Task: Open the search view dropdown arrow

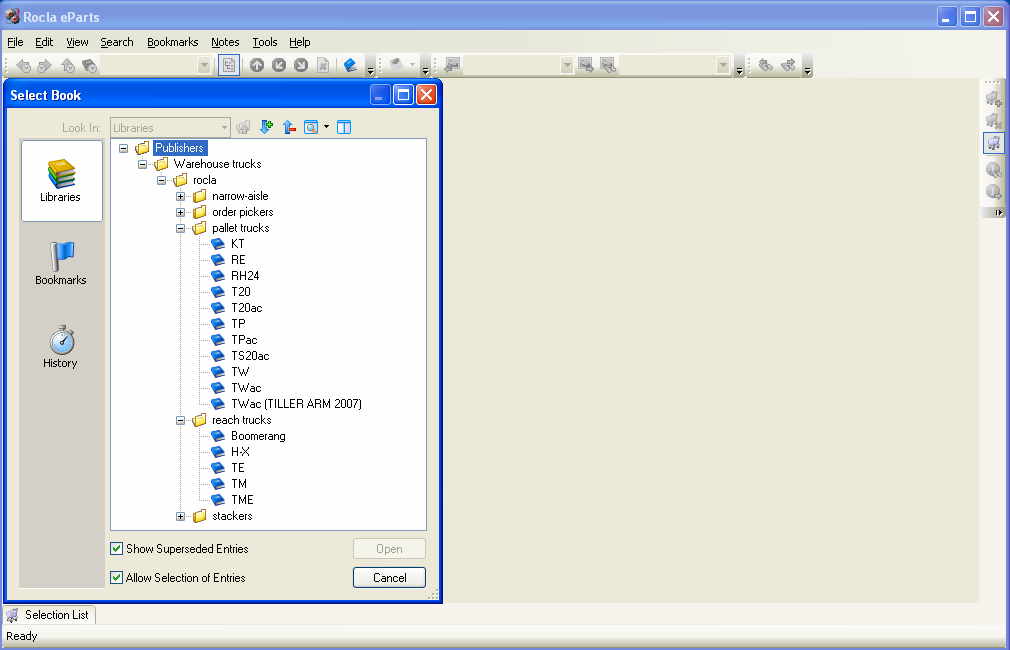Action: pyautogui.click(x=327, y=127)
